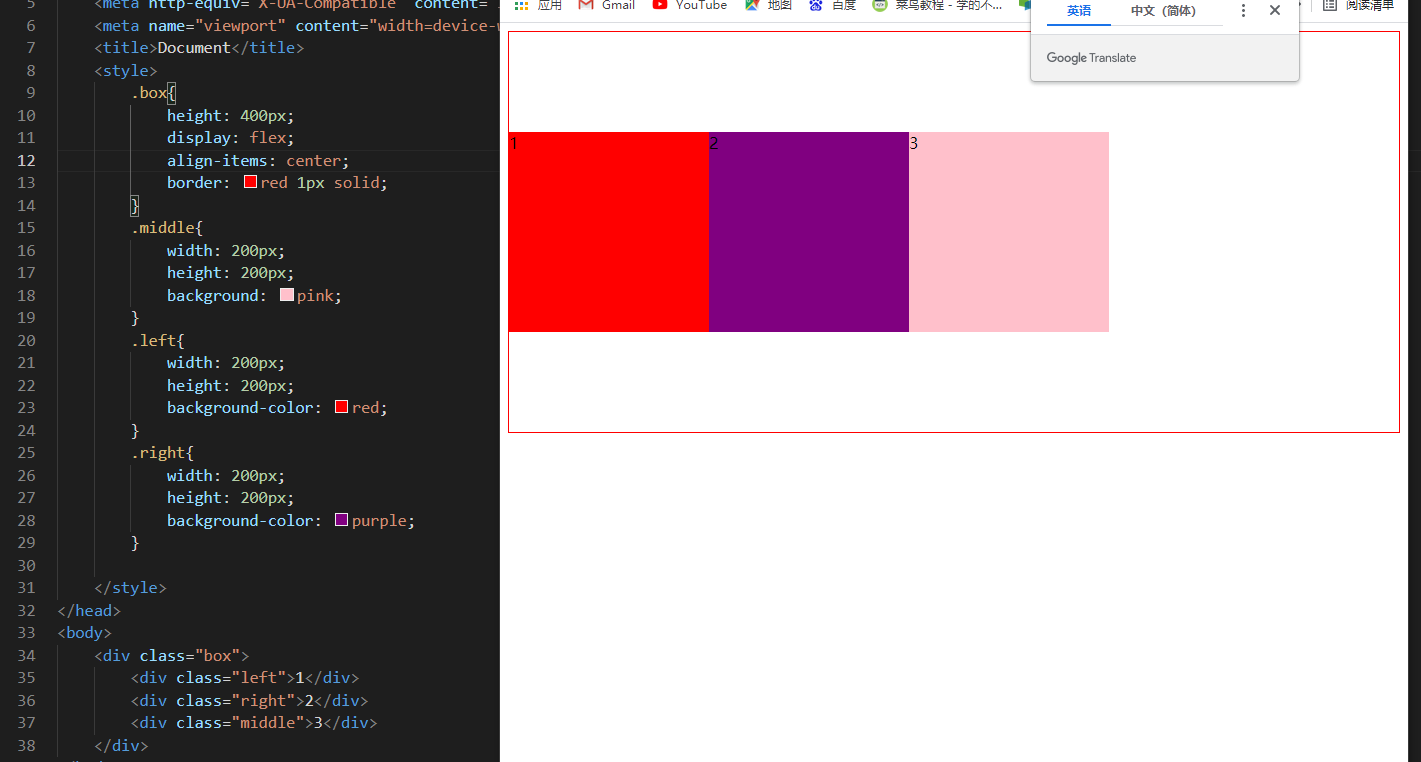Open Google Translate popup options menu

(1243, 10)
